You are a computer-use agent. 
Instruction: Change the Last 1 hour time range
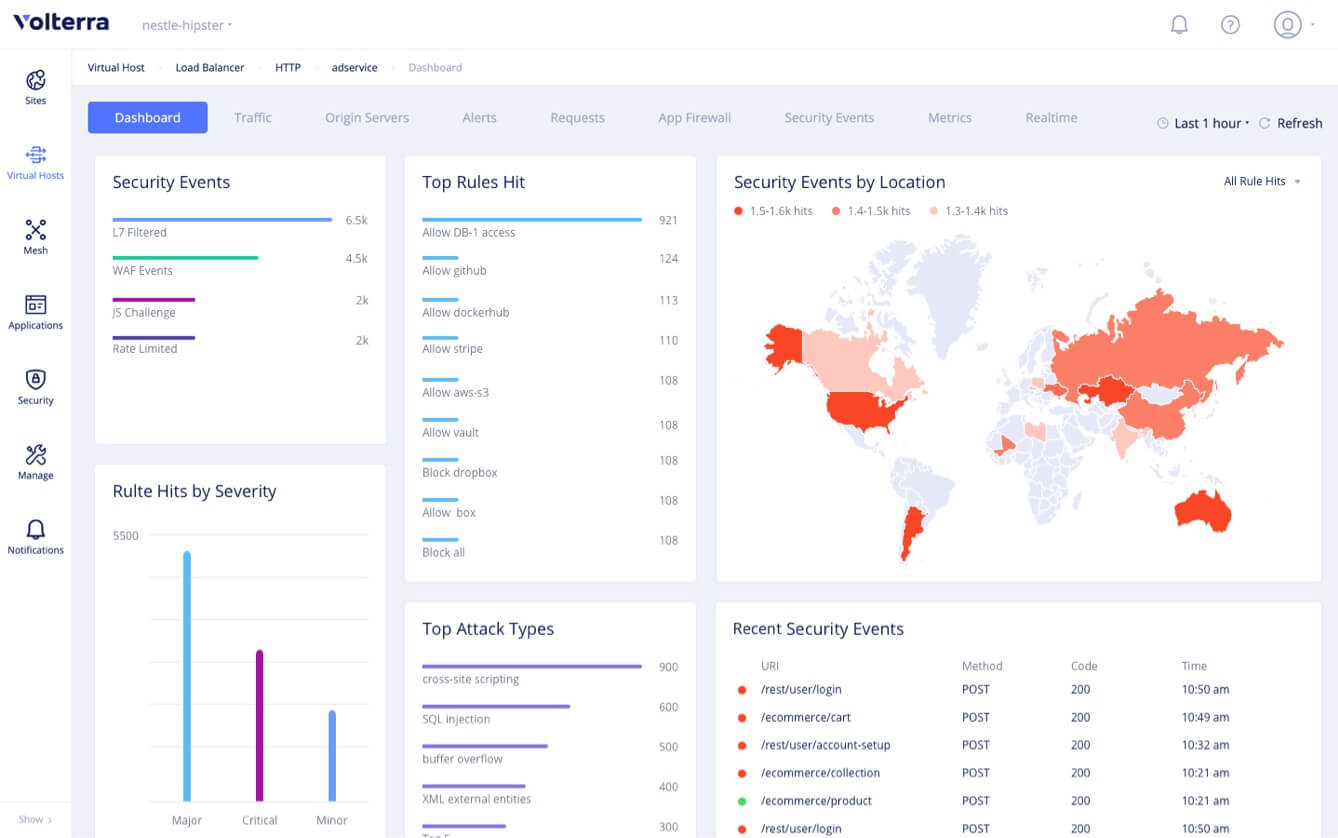[1207, 123]
